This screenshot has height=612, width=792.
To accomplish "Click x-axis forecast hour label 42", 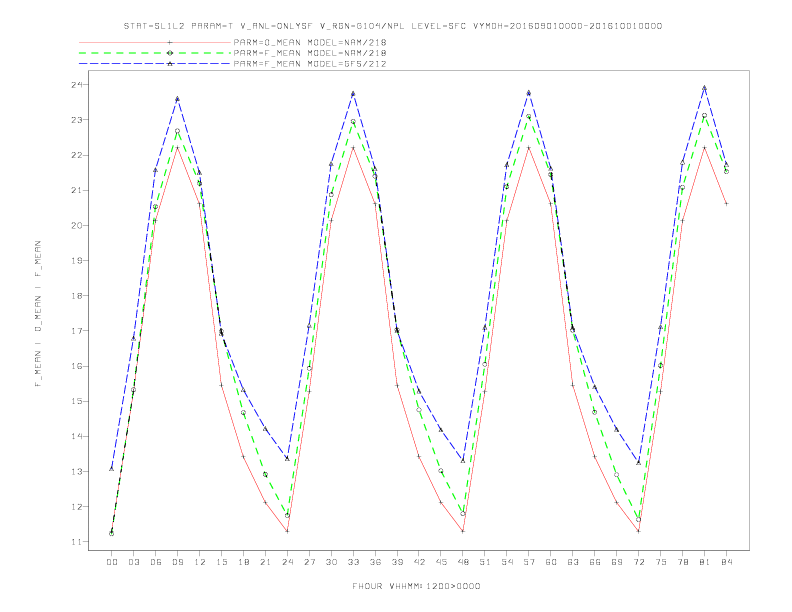I will (x=419, y=562).
